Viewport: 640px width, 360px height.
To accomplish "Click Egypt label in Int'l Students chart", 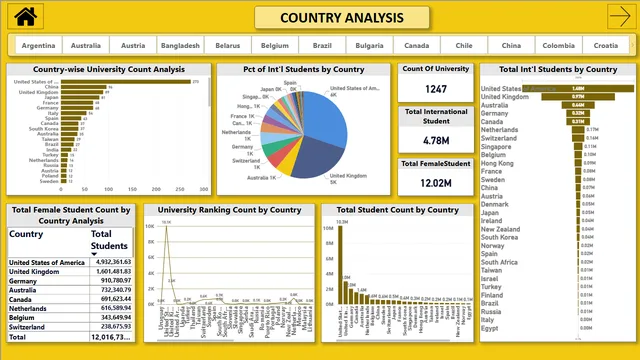I will pyautogui.click(x=489, y=328).
